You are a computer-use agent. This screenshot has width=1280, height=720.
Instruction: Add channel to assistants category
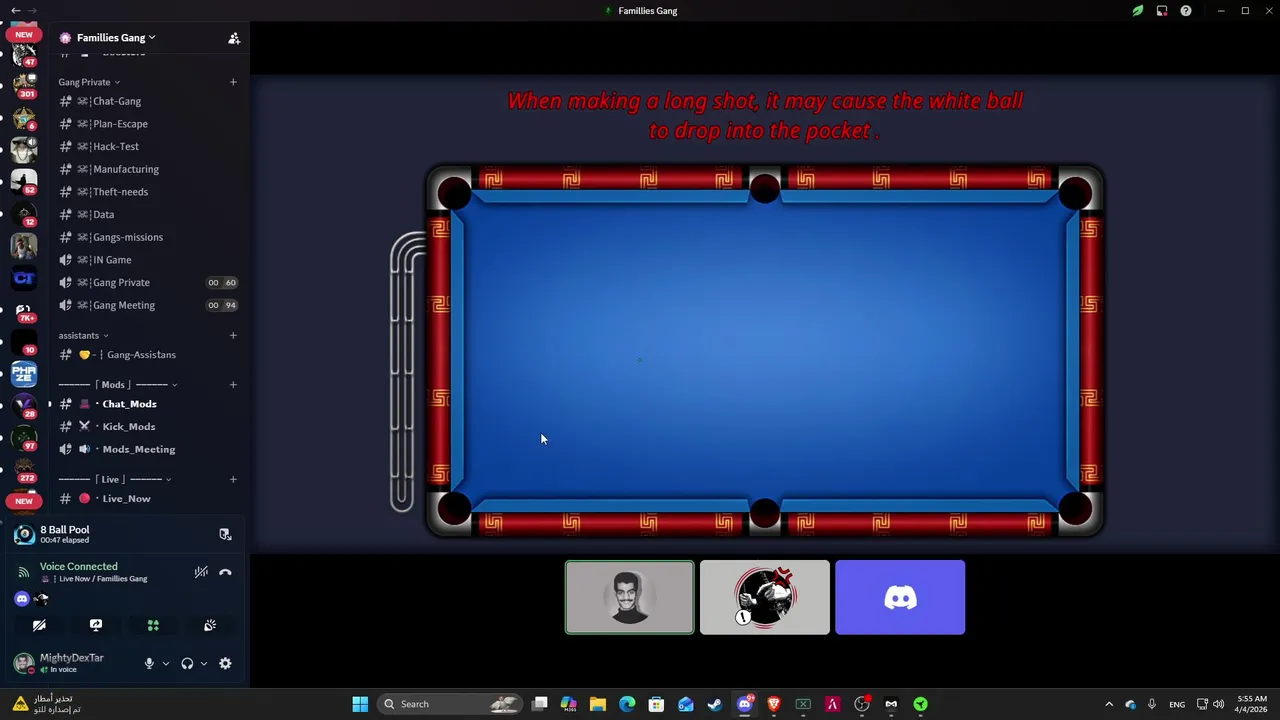coord(233,335)
